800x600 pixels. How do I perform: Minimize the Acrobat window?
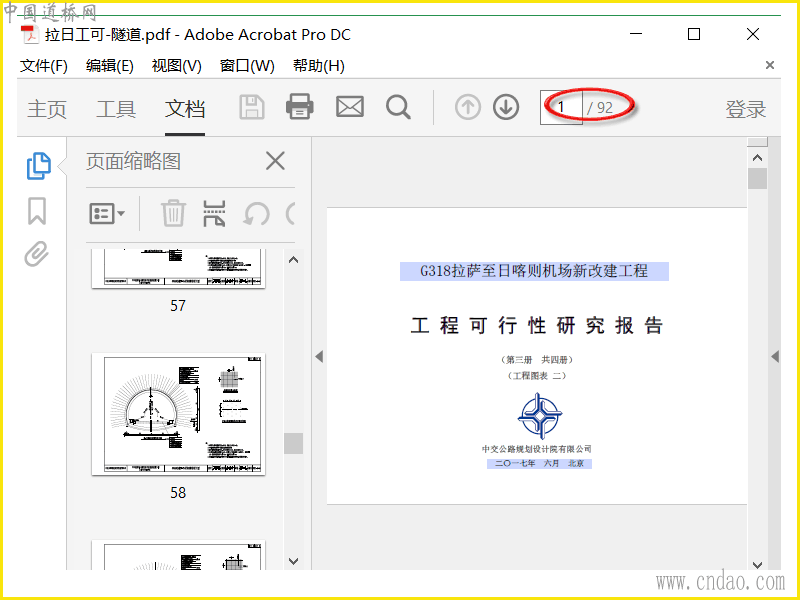[636, 34]
